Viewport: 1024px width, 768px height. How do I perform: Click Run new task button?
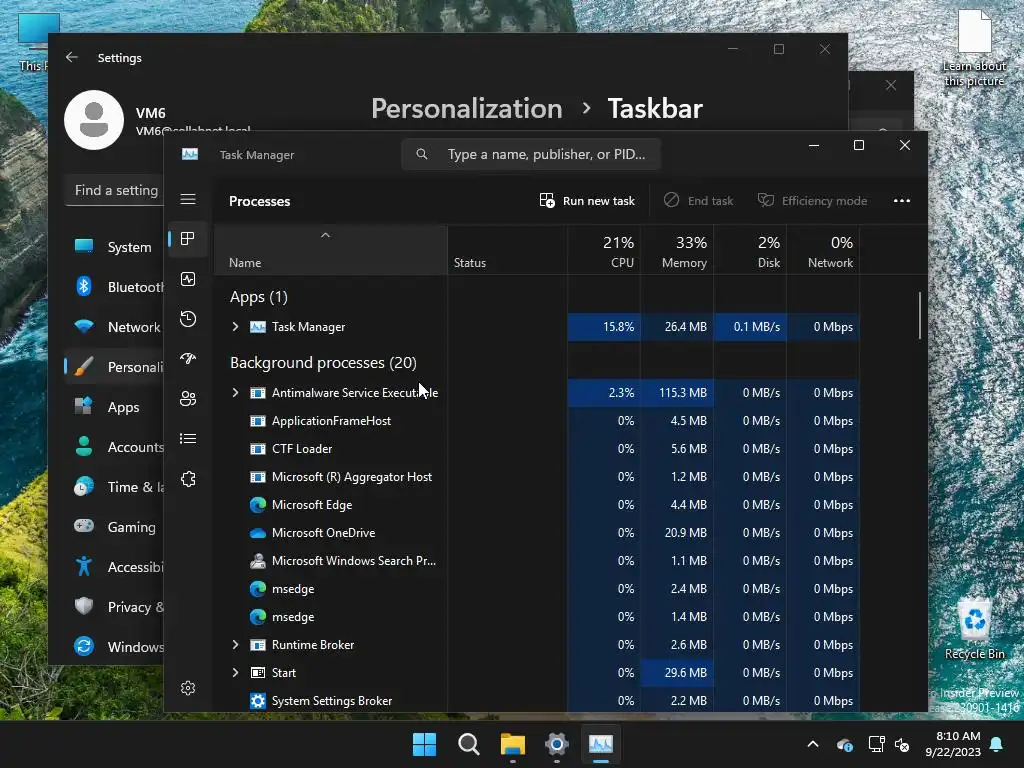coord(587,200)
